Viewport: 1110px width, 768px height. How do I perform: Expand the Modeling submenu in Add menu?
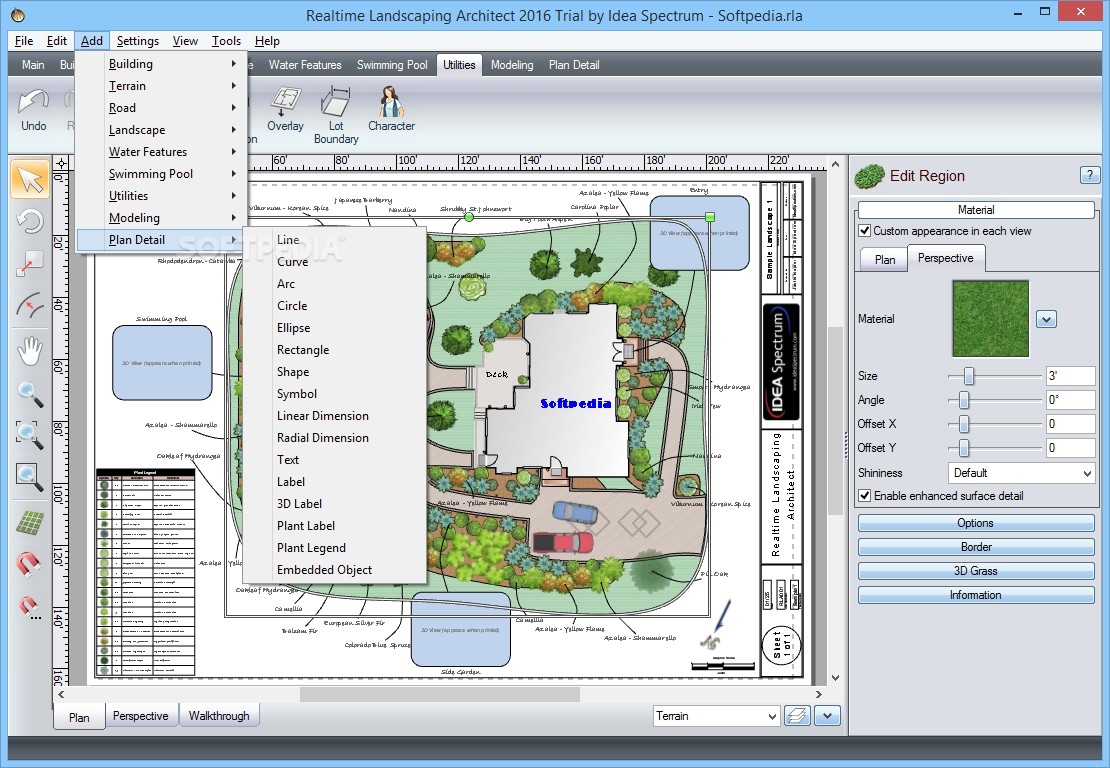coord(162,217)
